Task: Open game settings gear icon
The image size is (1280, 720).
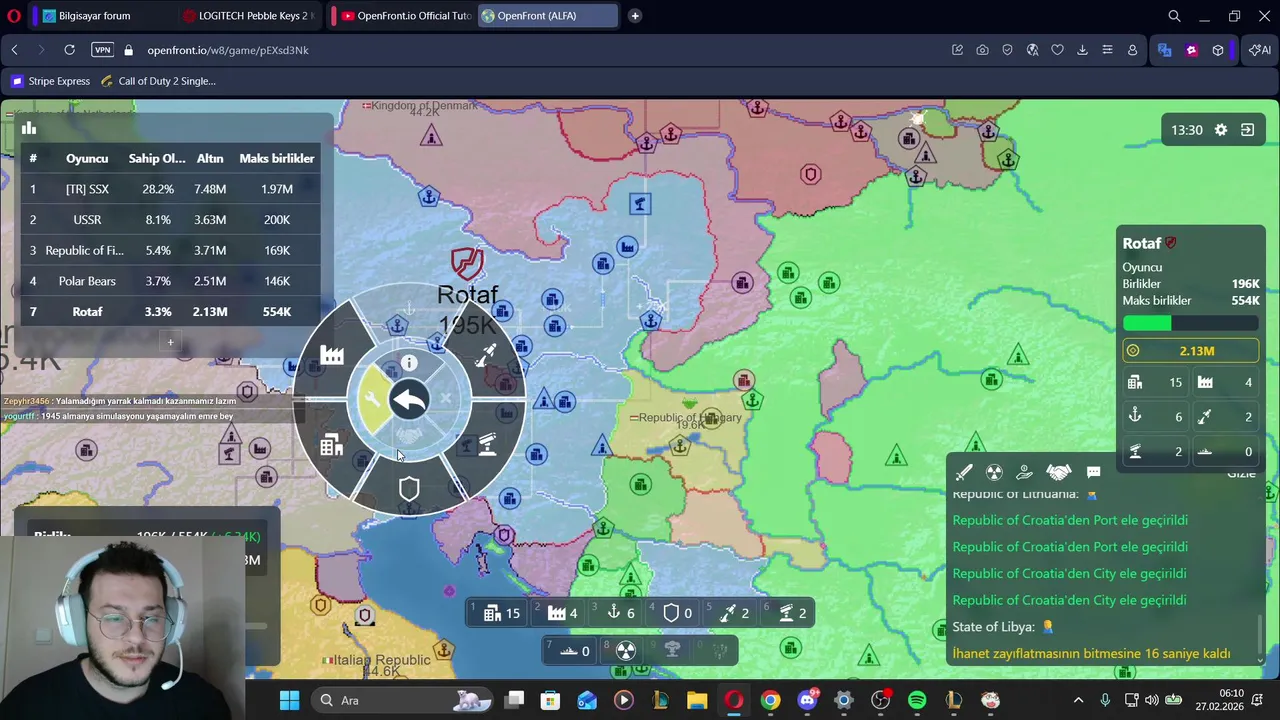Action: 1220,130
